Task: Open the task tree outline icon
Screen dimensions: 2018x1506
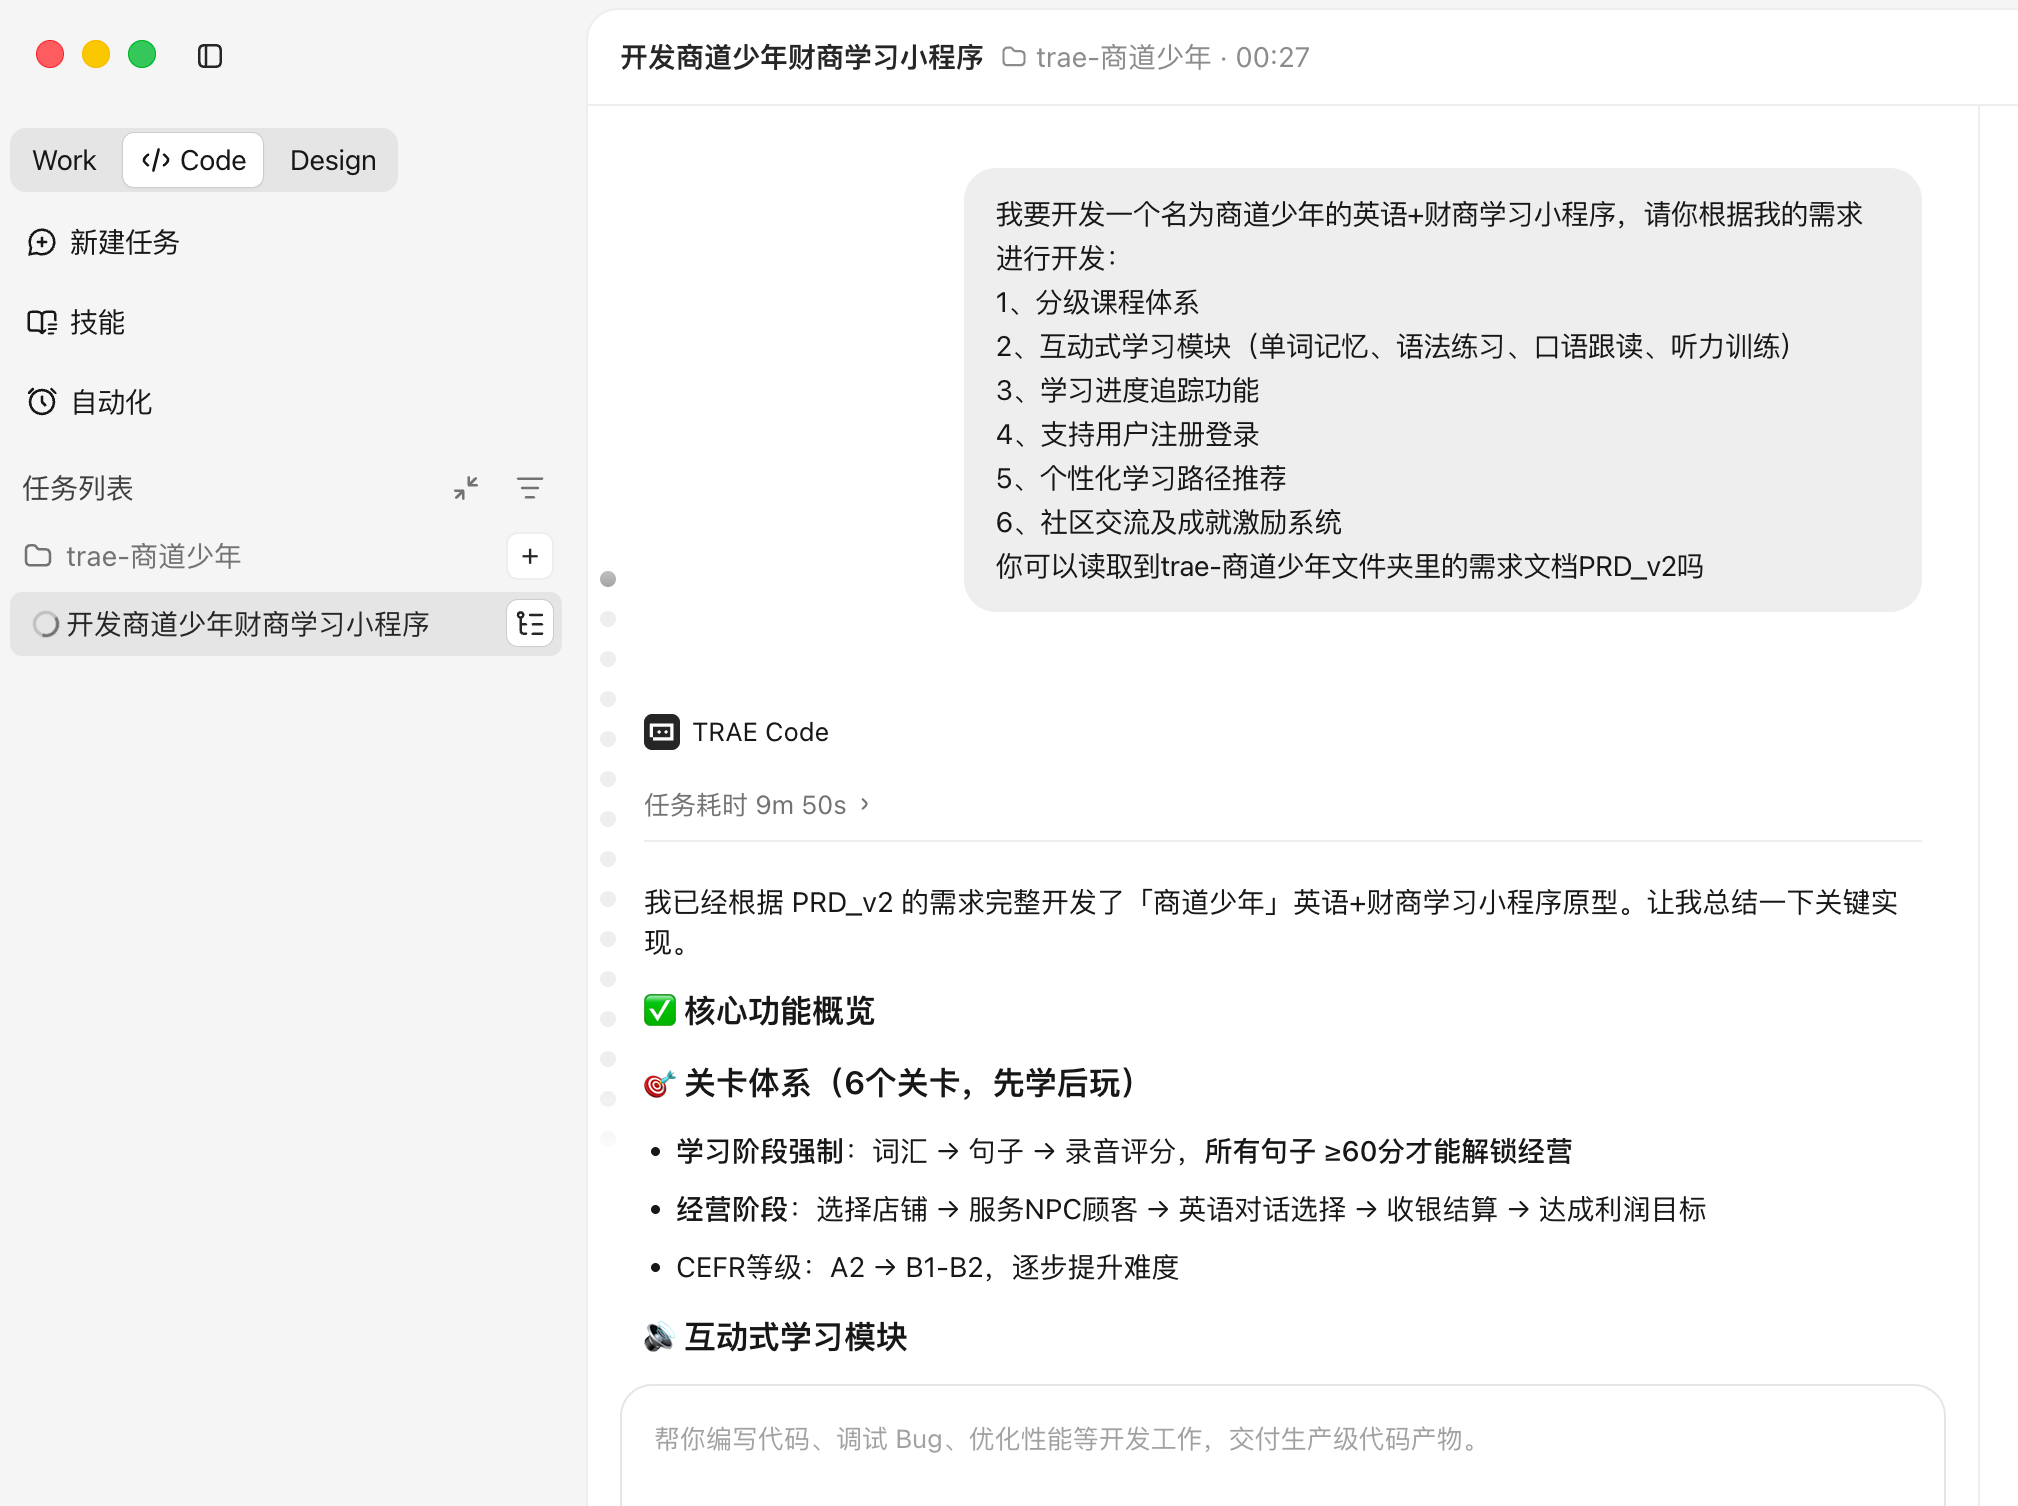Action: click(x=530, y=624)
